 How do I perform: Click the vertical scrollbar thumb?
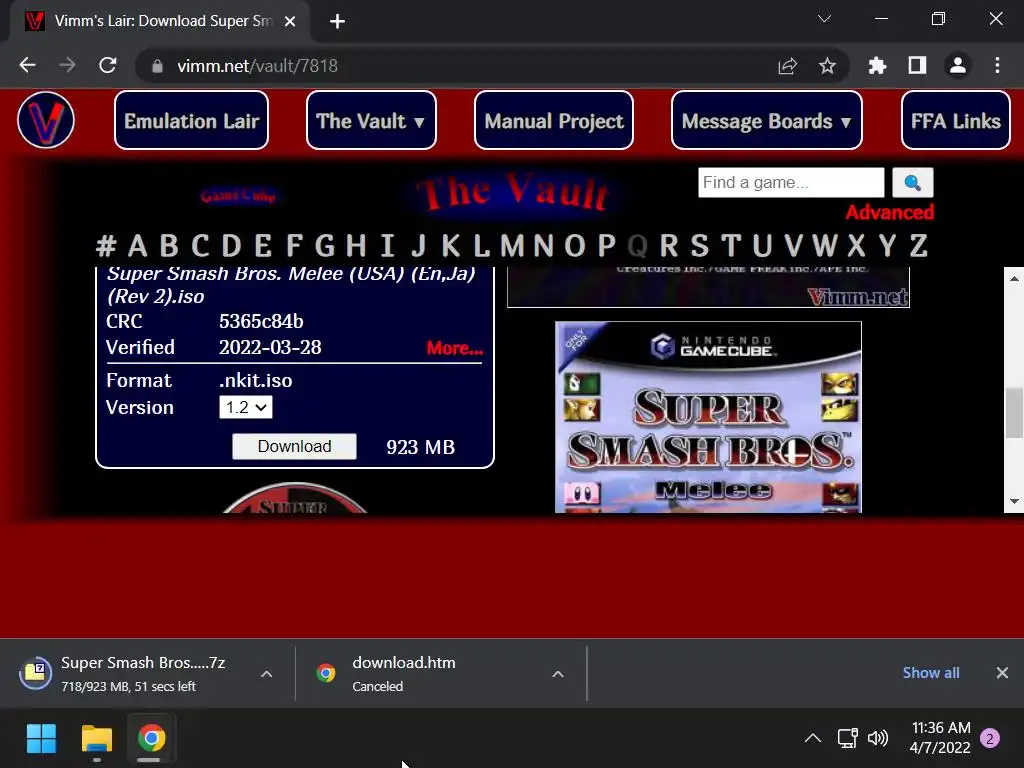point(1014,413)
